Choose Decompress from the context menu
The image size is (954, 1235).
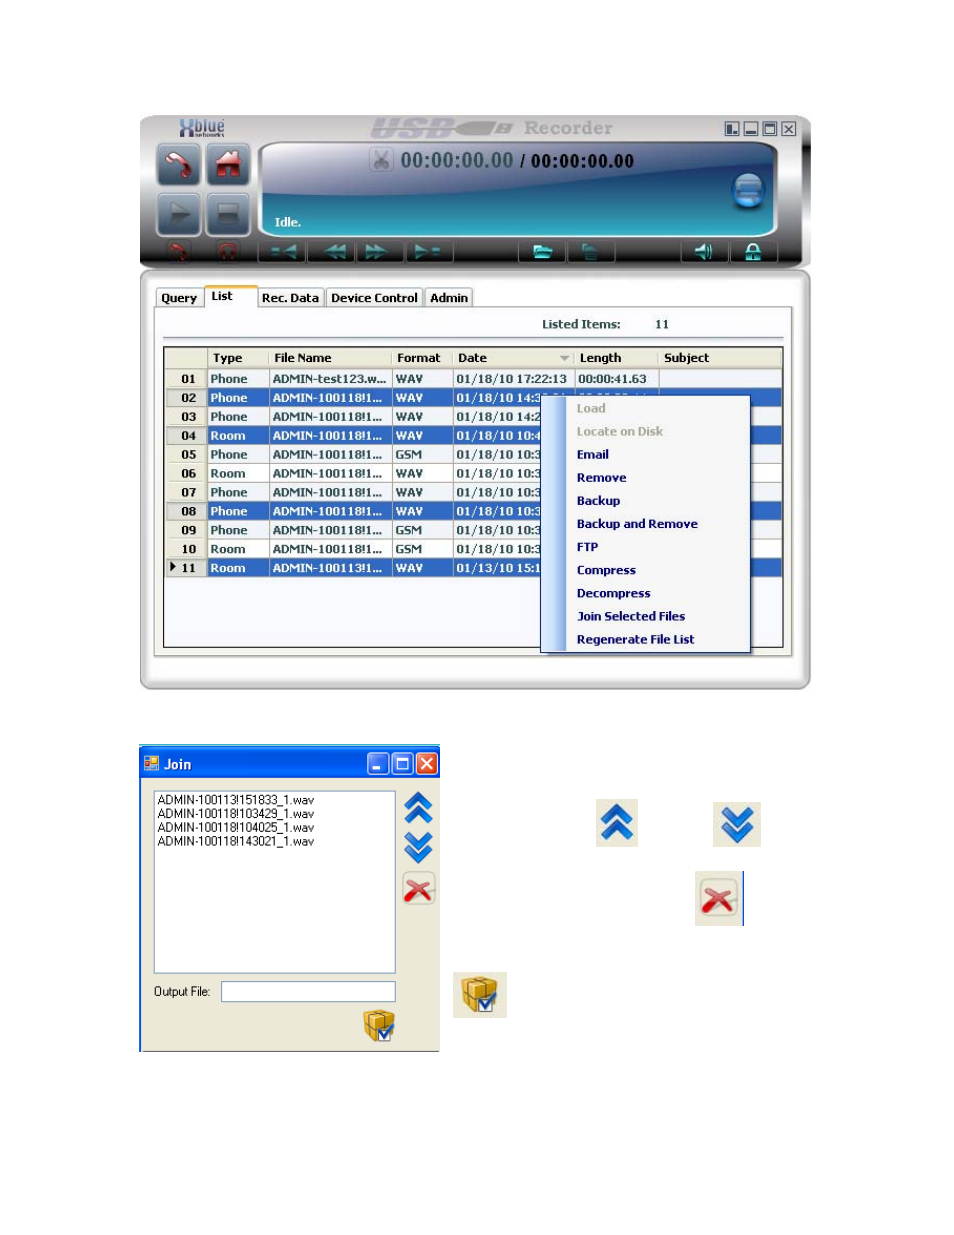coord(613,593)
